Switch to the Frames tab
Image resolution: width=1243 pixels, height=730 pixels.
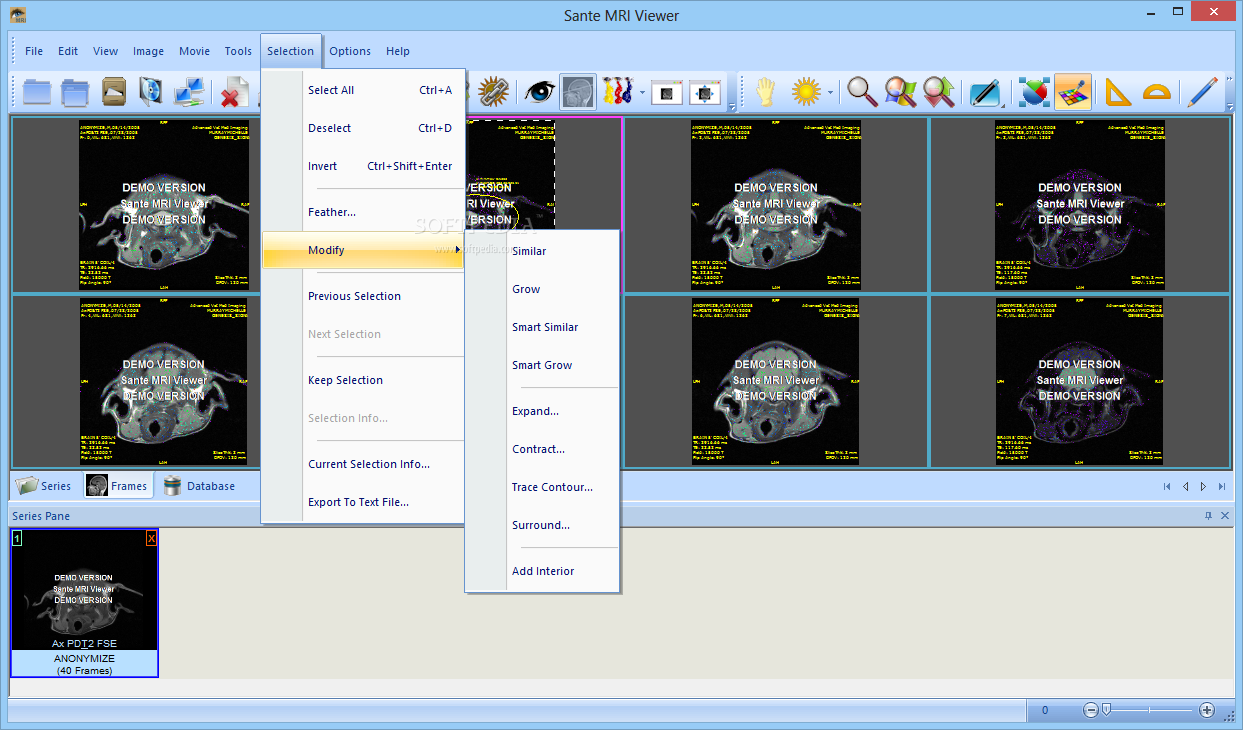click(x=117, y=486)
